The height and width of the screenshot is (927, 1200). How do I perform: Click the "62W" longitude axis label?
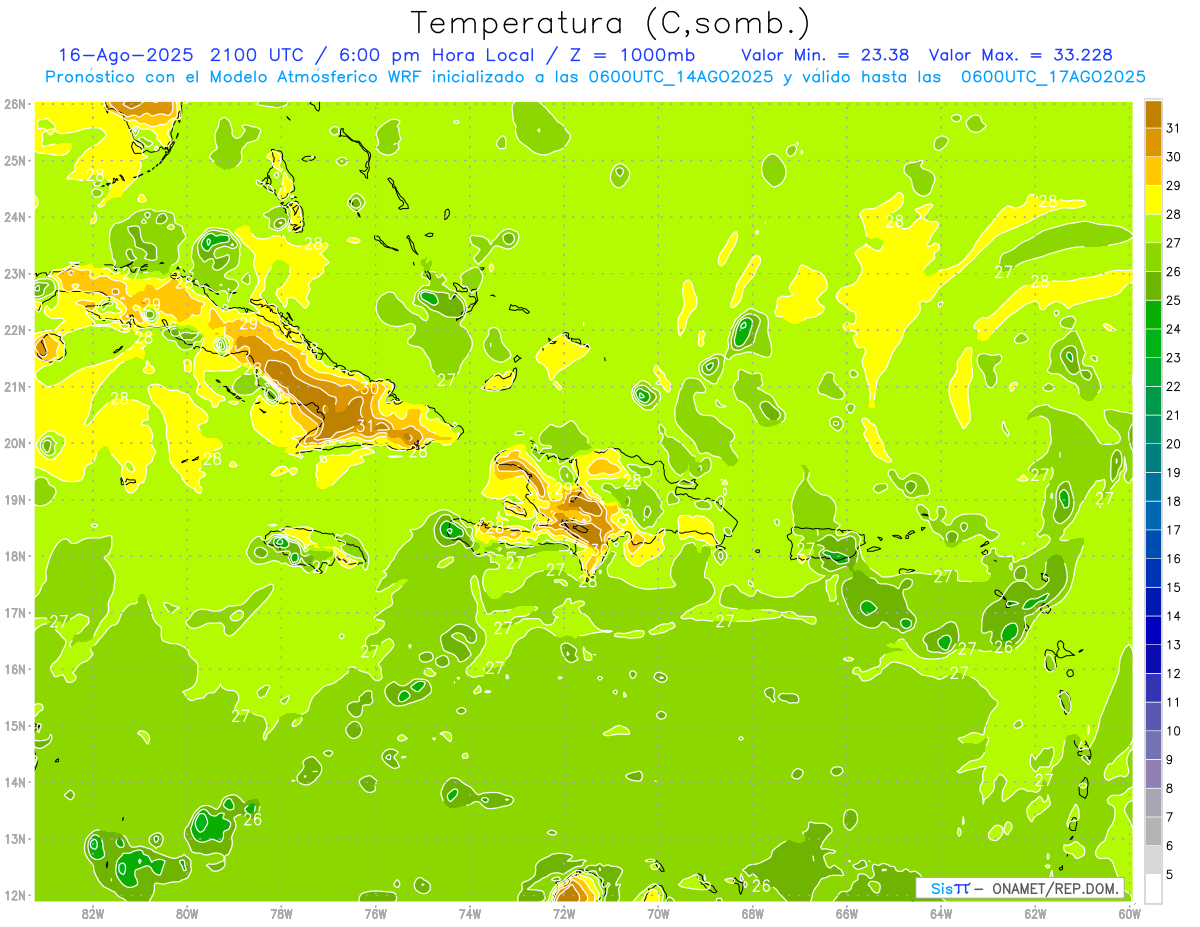point(1035,914)
